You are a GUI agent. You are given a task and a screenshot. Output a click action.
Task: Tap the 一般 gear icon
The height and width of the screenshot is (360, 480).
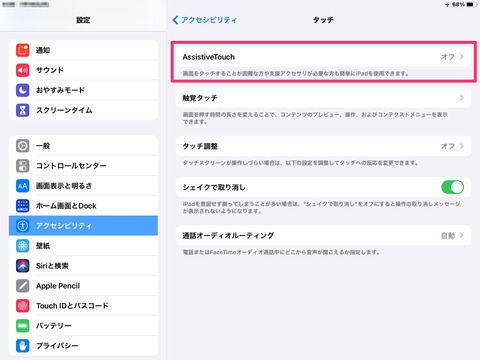pos(23,146)
